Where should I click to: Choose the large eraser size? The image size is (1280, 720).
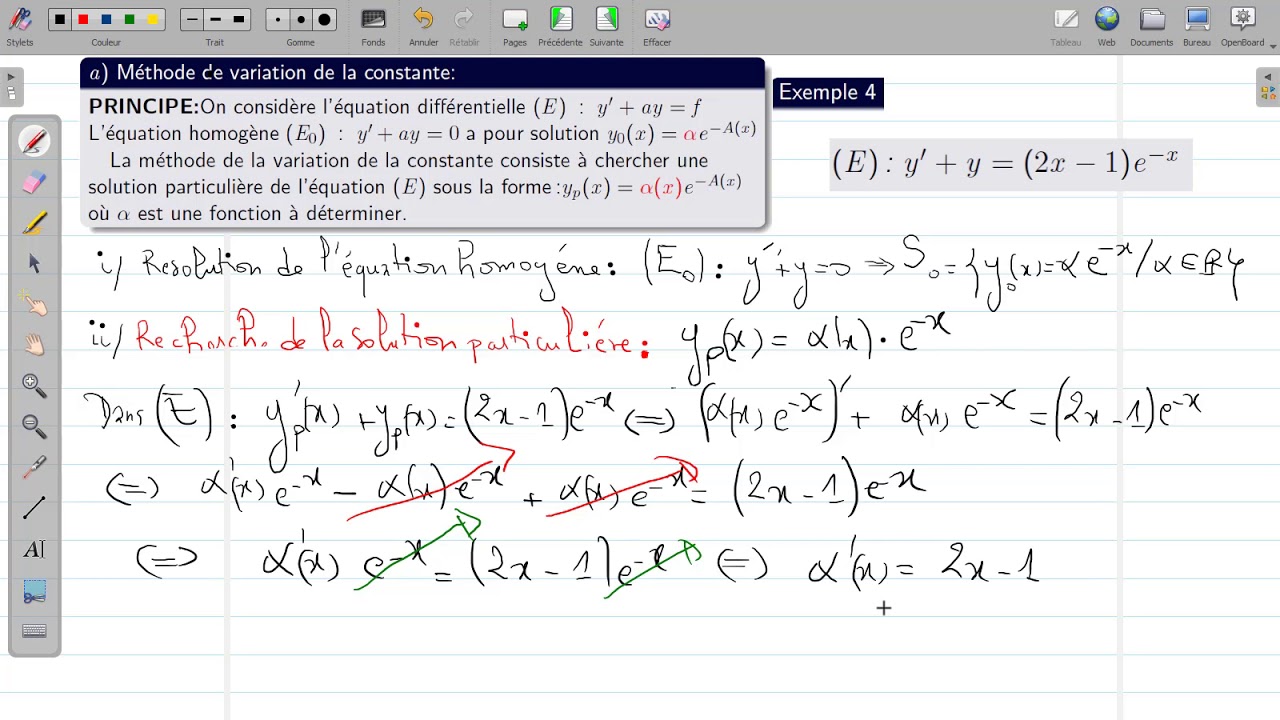click(324, 20)
